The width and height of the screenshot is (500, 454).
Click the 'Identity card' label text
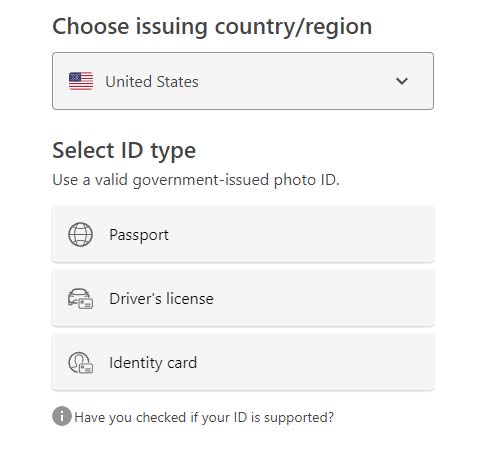(153, 363)
